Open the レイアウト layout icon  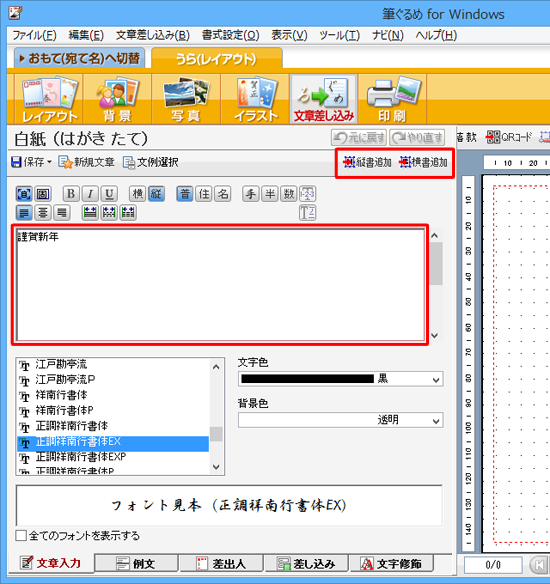click(49, 99)
